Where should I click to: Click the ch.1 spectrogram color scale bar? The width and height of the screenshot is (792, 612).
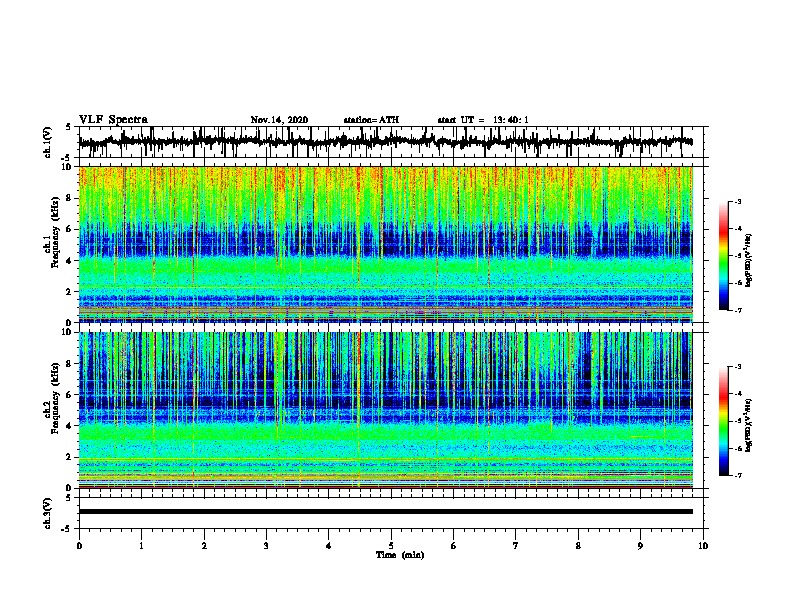724,256
